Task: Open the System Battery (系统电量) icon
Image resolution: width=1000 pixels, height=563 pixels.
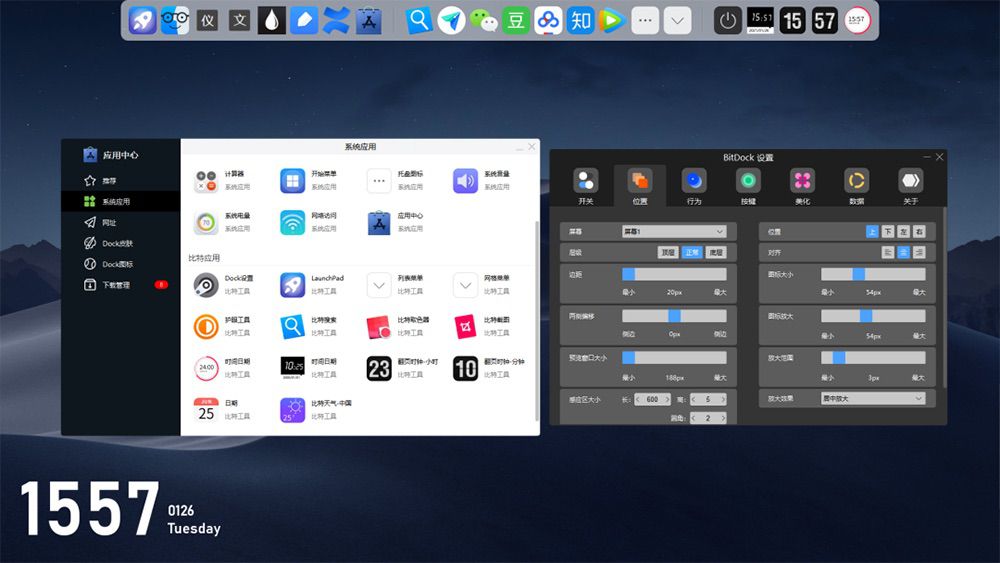Action: pyautogui.click(x=206, y=223)
